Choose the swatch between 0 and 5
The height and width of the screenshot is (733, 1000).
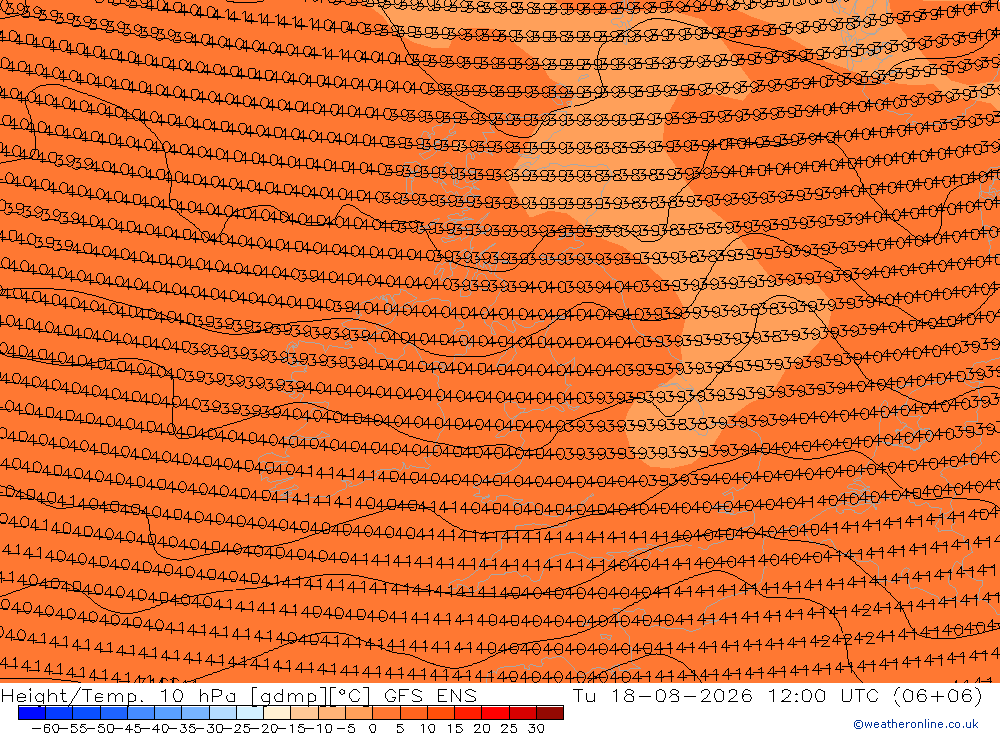click(386, 713)
